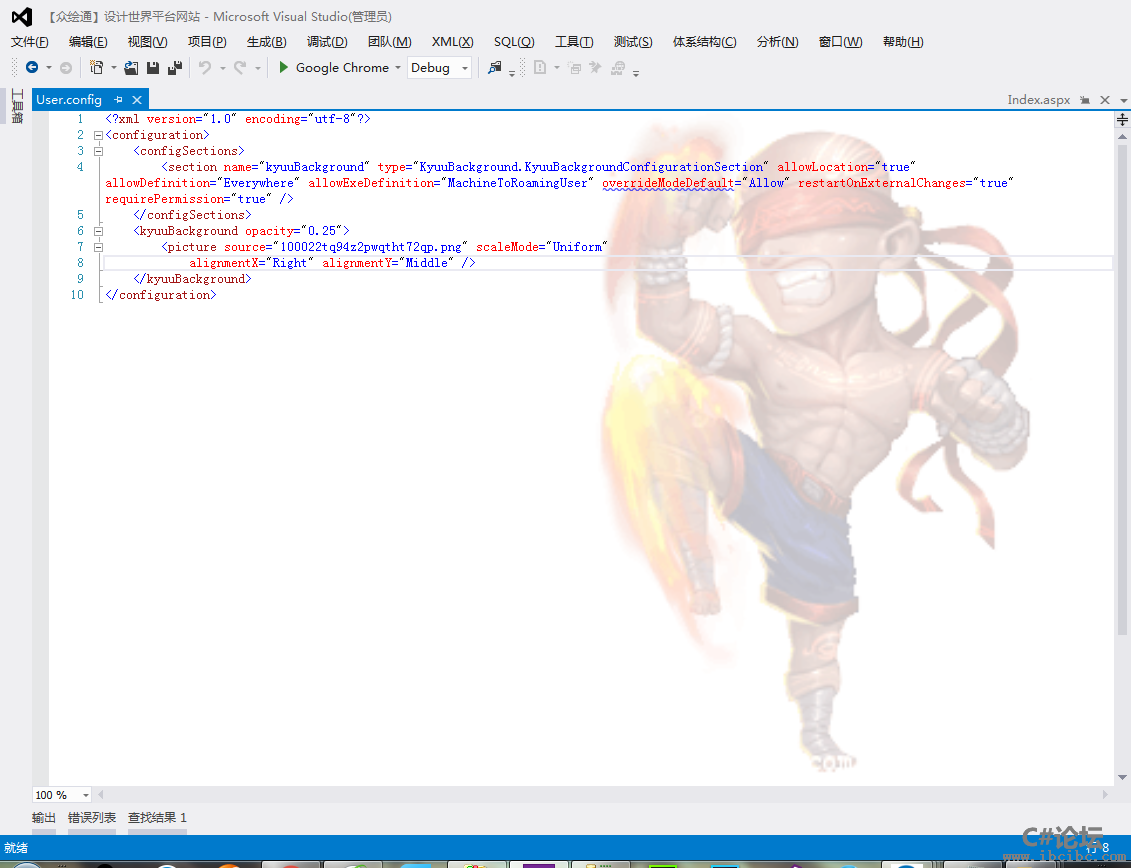
Task: Click the Google Chrome start button label
Action: 342,68
